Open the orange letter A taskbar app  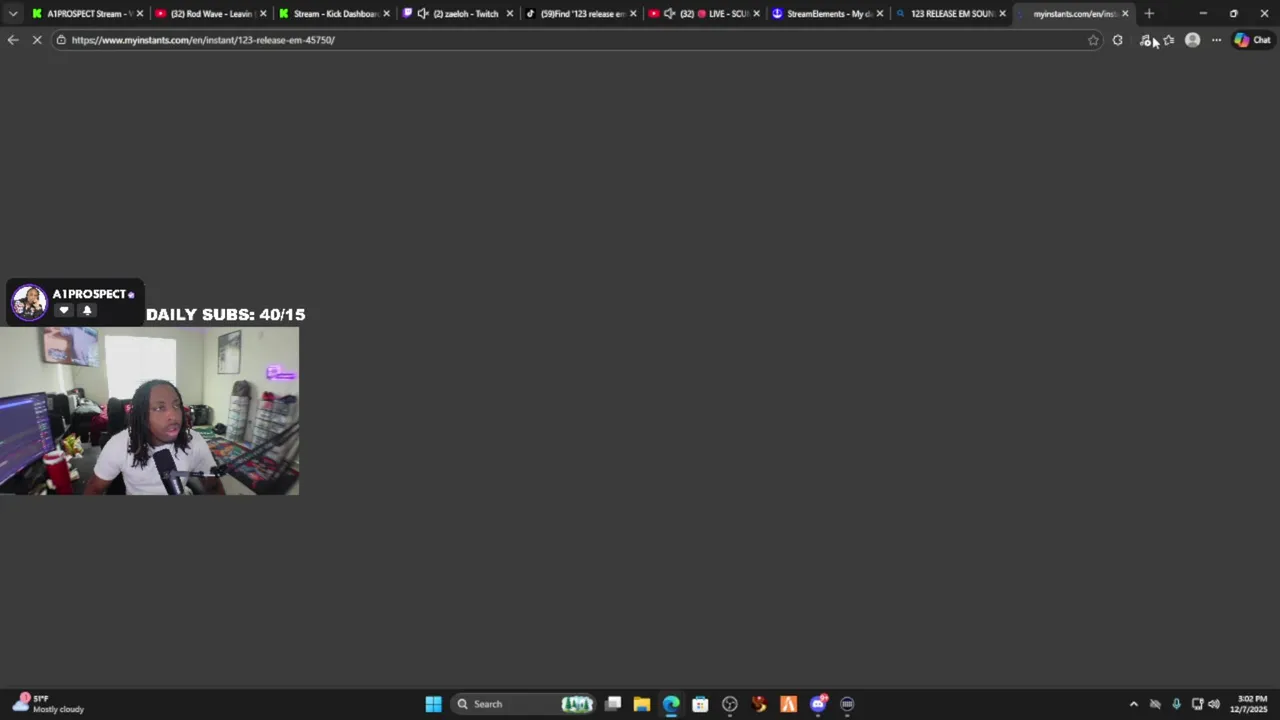point(788,704)
